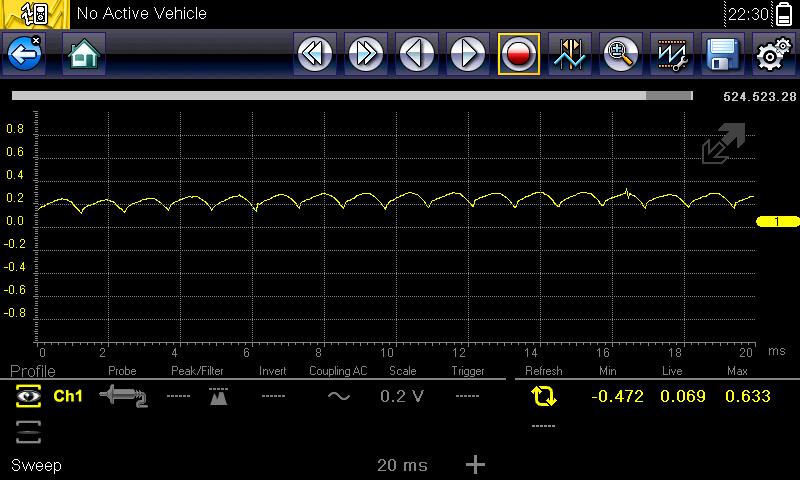Image resolution: width=800 pixels, height=480 pixels.
Task: Change the 20 ms sweep setting
Action: tap(402, 465)
